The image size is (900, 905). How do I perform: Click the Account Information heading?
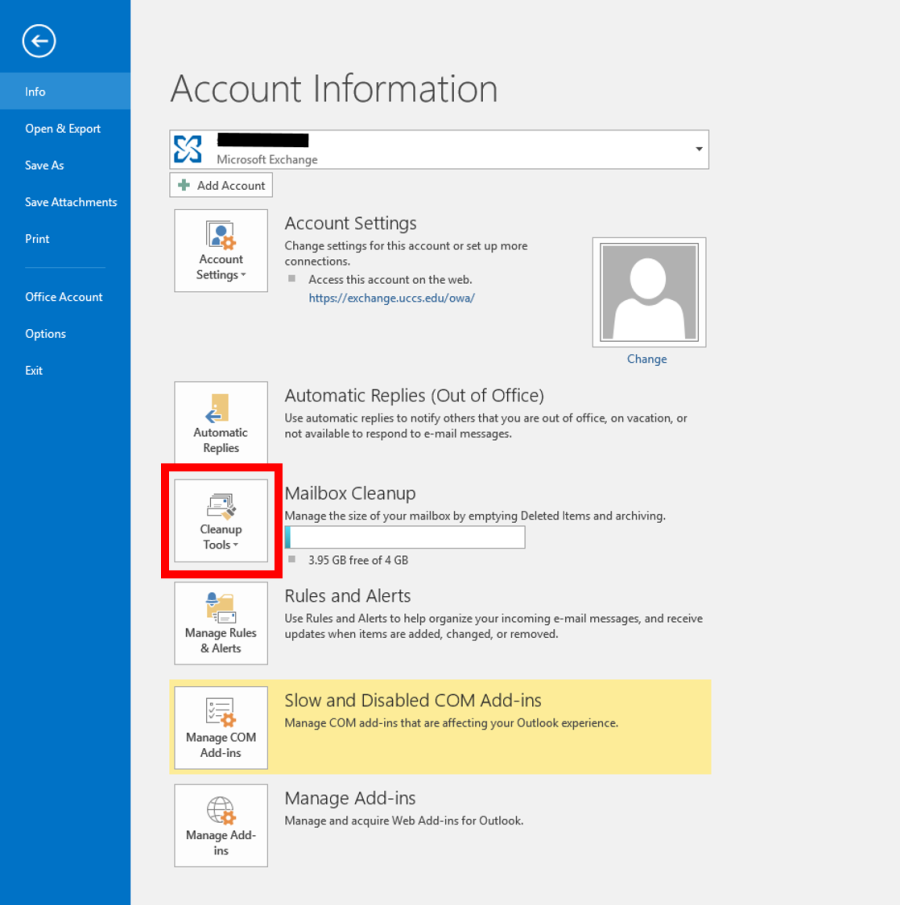click(334, 89)
